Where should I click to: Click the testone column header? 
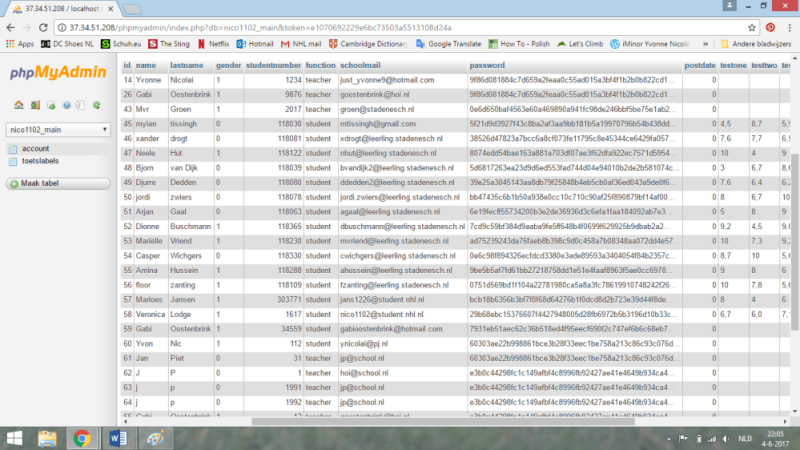click(x=733, y=65)
